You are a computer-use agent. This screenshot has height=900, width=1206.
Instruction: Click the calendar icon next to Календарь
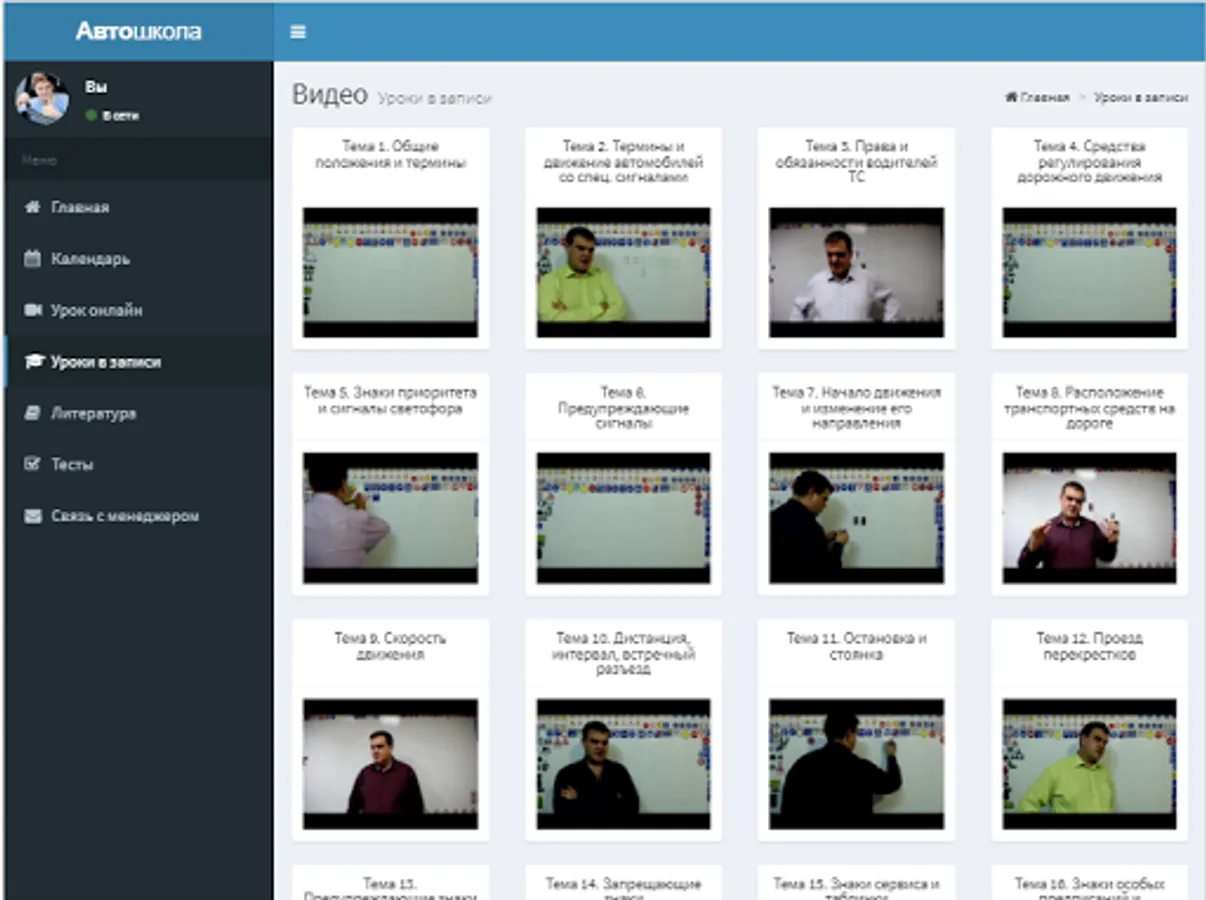click(32, 259)
